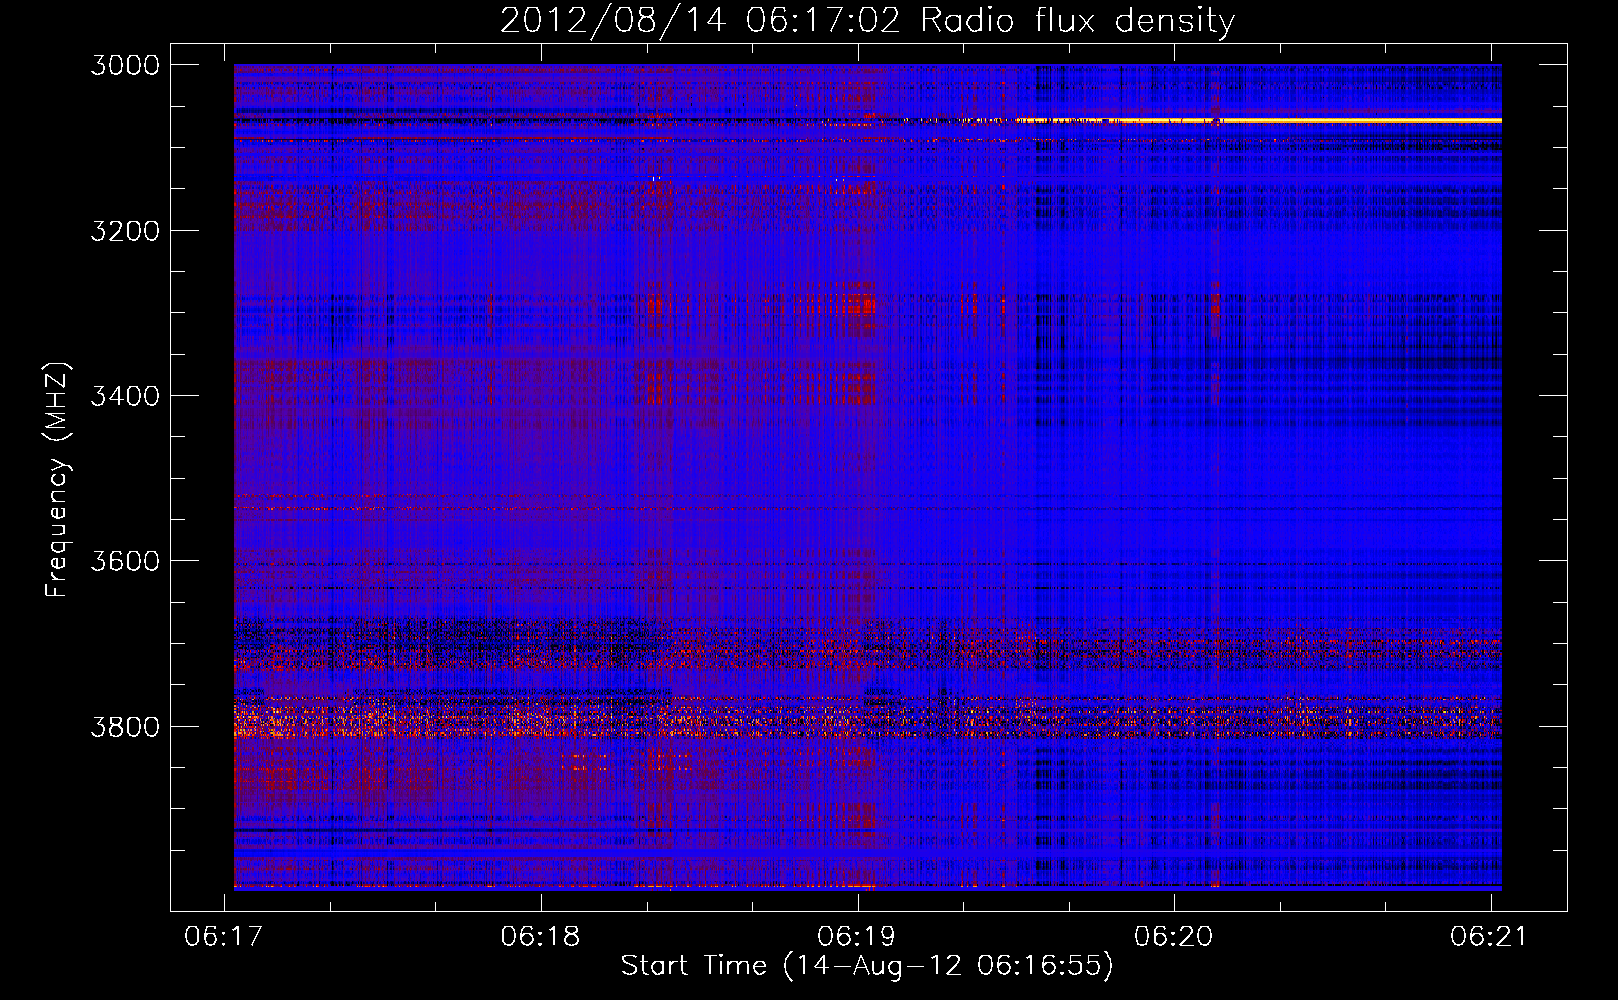Click the 3800 frequency tick label
1618x1000 pixels.
(x=125, y=726)
